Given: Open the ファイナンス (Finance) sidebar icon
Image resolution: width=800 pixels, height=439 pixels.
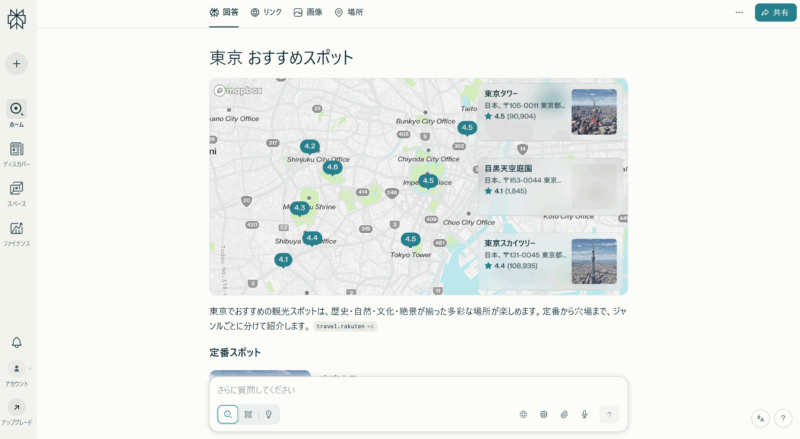Looking at the screenshot, I should tap(16, 229).
